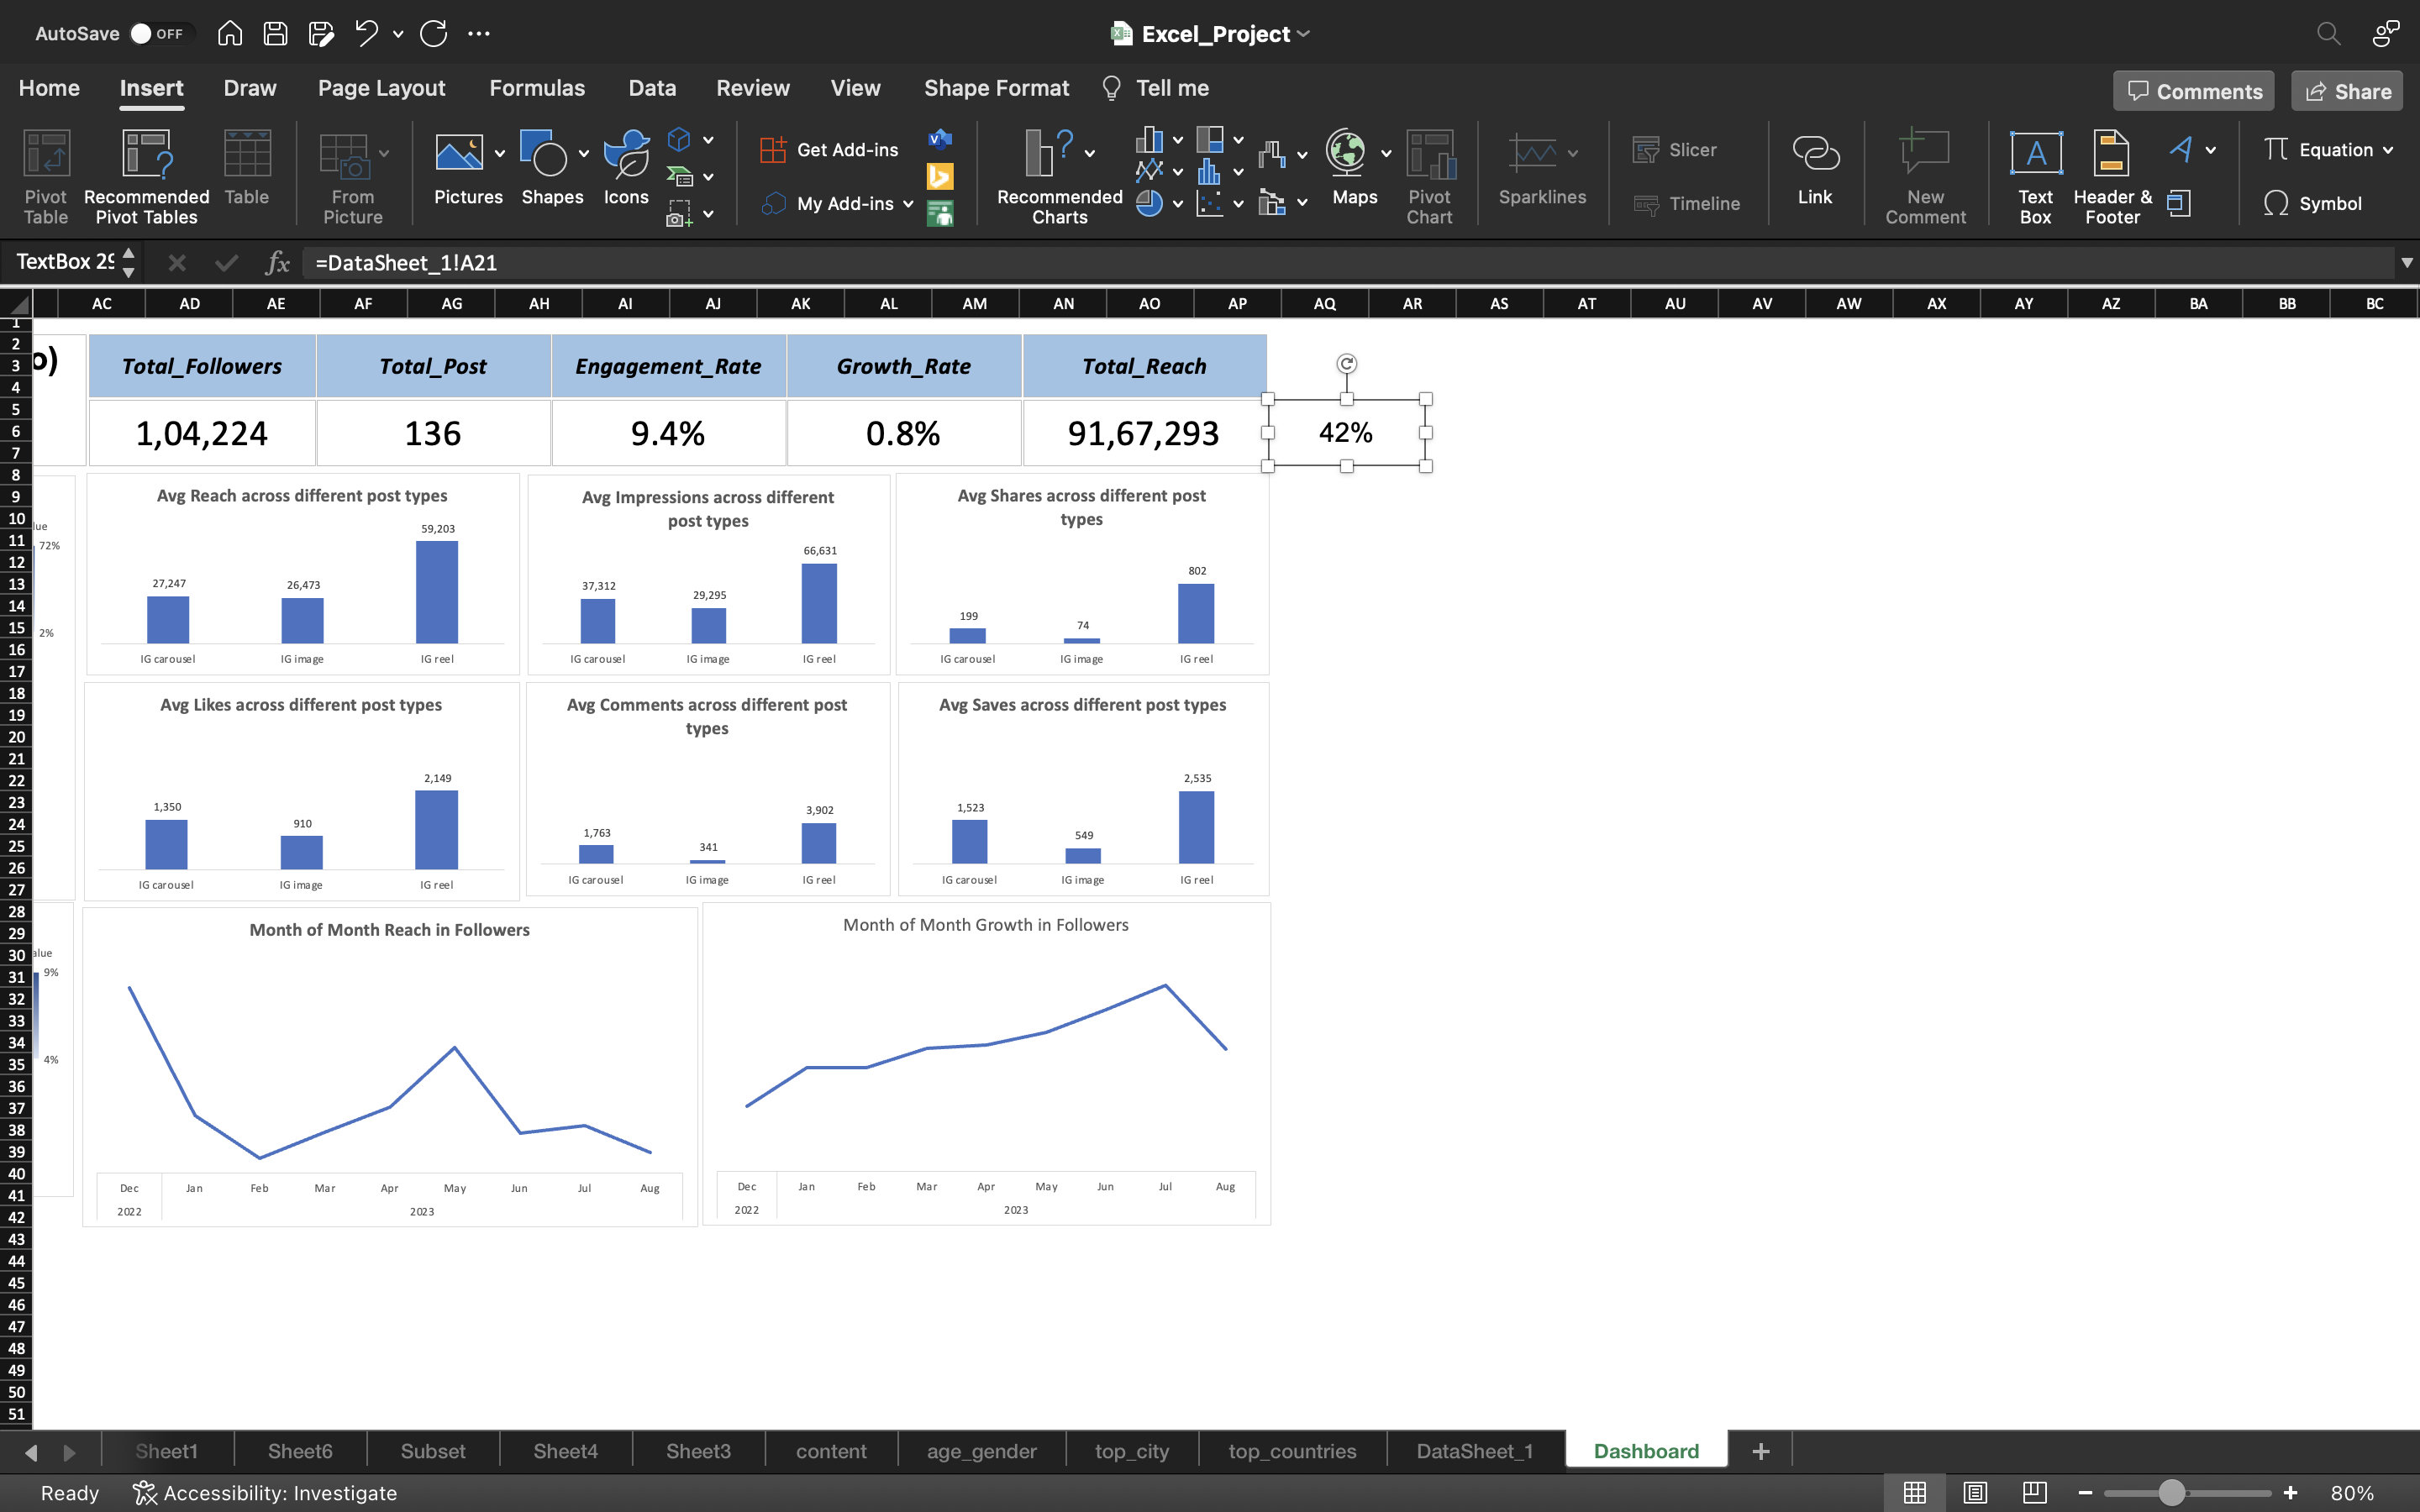Click the pie chart icon
The width and height of the screenshot is (2420, 1512).
pyautogui.click(x=1149, y=204)
